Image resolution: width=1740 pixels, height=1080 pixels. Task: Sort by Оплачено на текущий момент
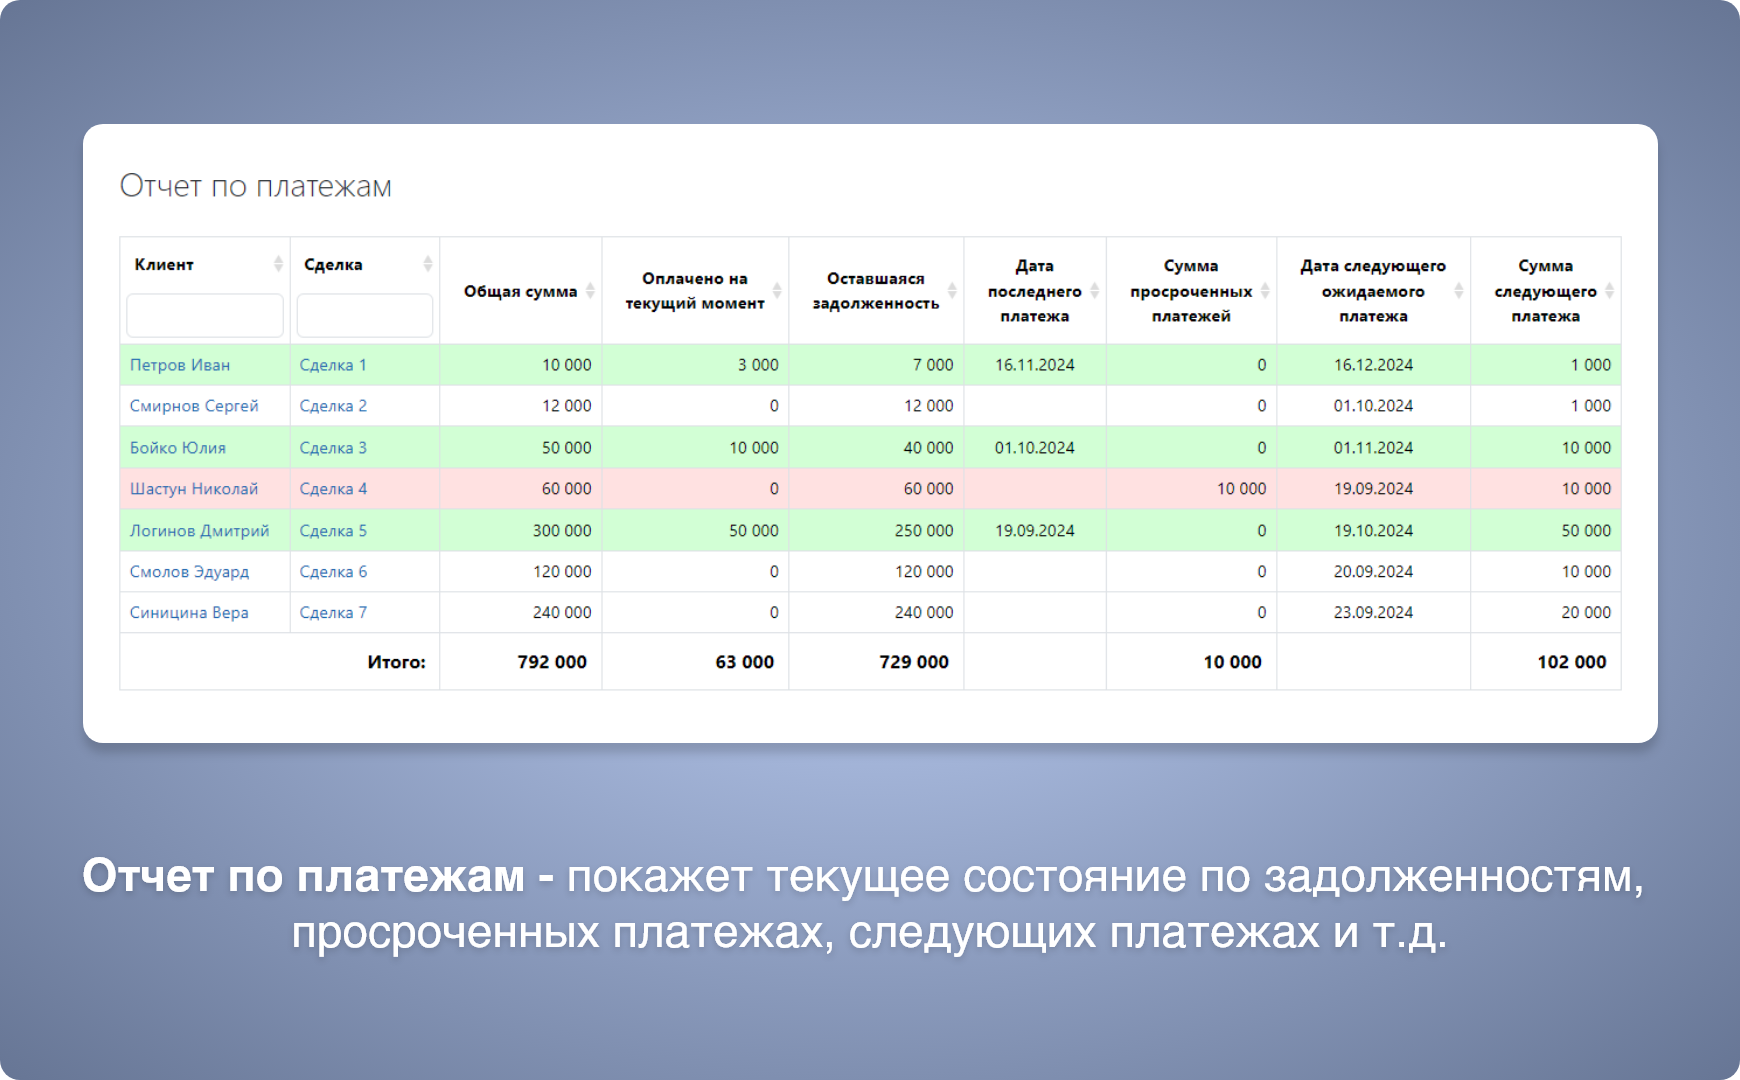tap(777, 291)
